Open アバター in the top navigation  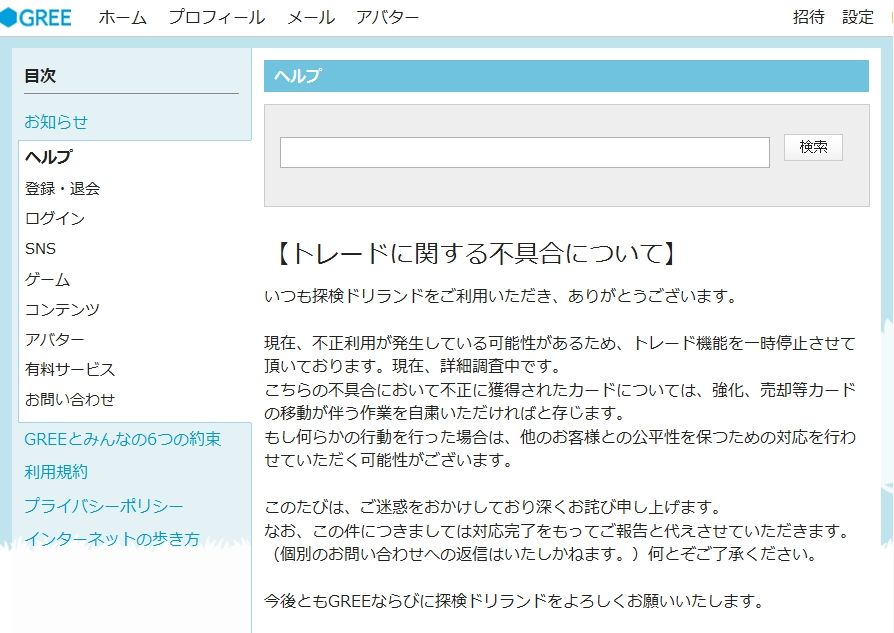click(387, 18)
